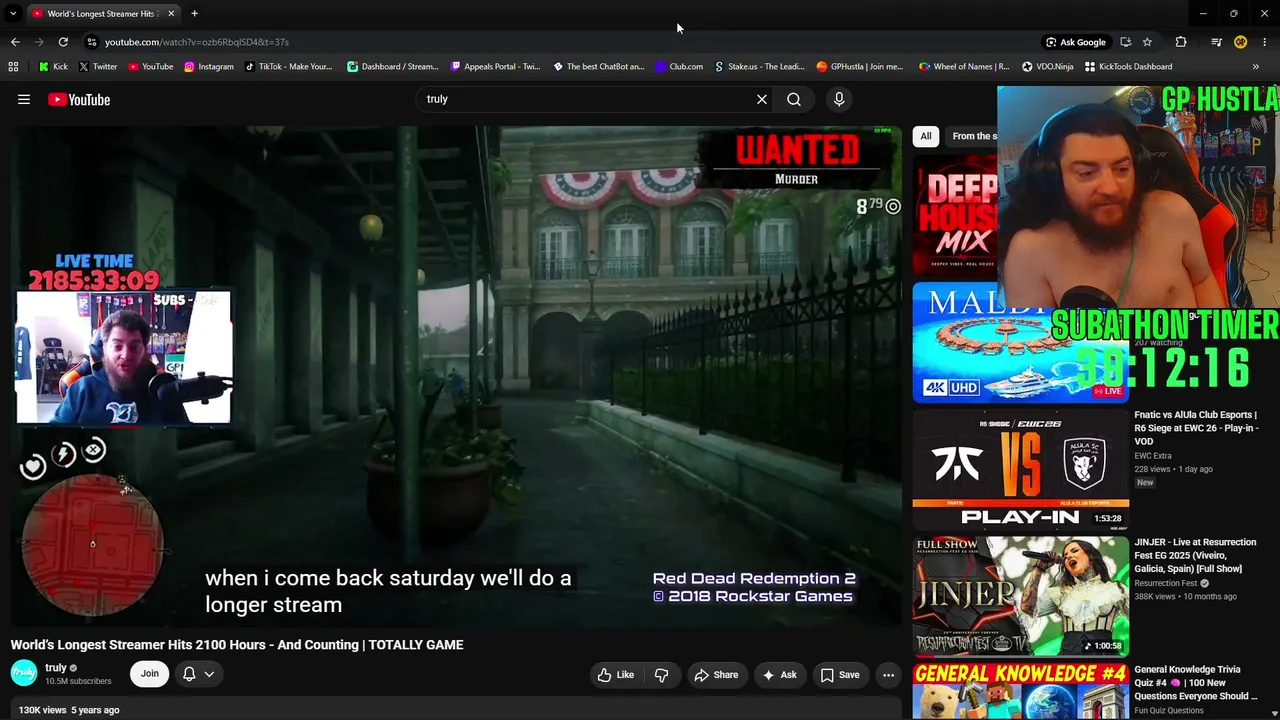The height and width of the screenshot is (720, 1280).
Task: Open the truly channel avatar
Action: pos(24,673)
